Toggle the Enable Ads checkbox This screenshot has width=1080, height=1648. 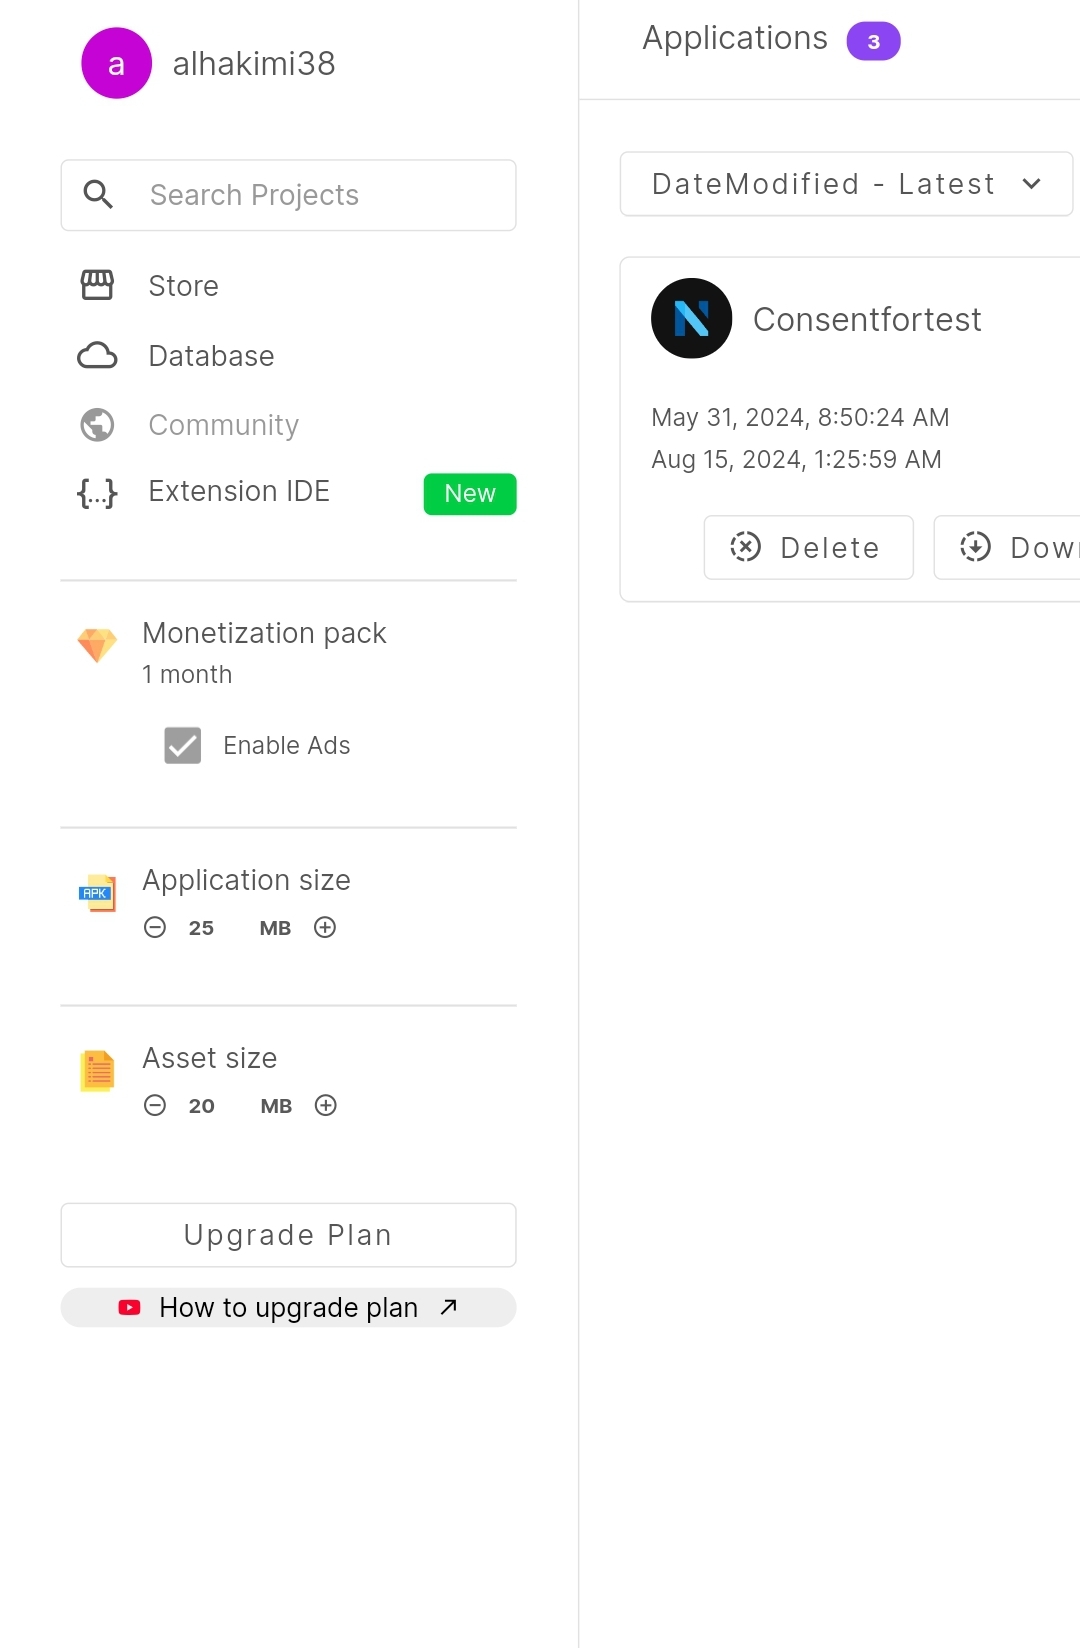pyautogui.click(x=183, y=745)
